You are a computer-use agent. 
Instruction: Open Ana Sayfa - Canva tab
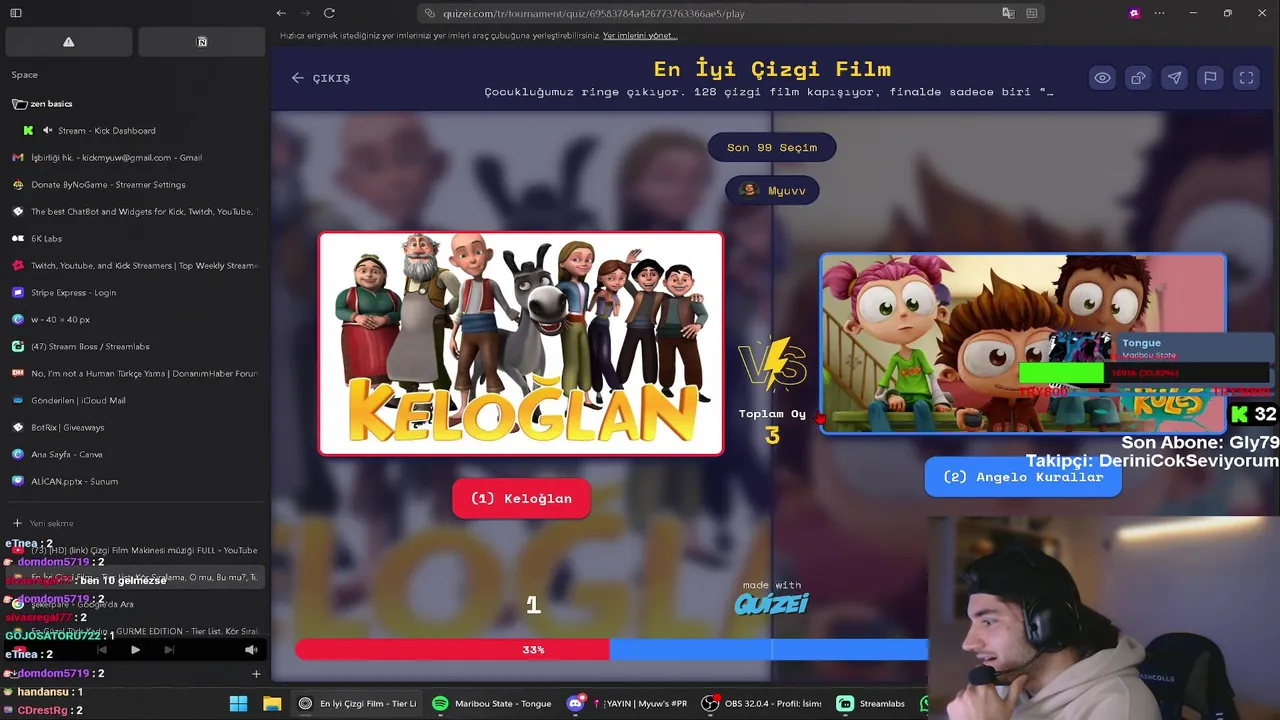tap(134, 455)
